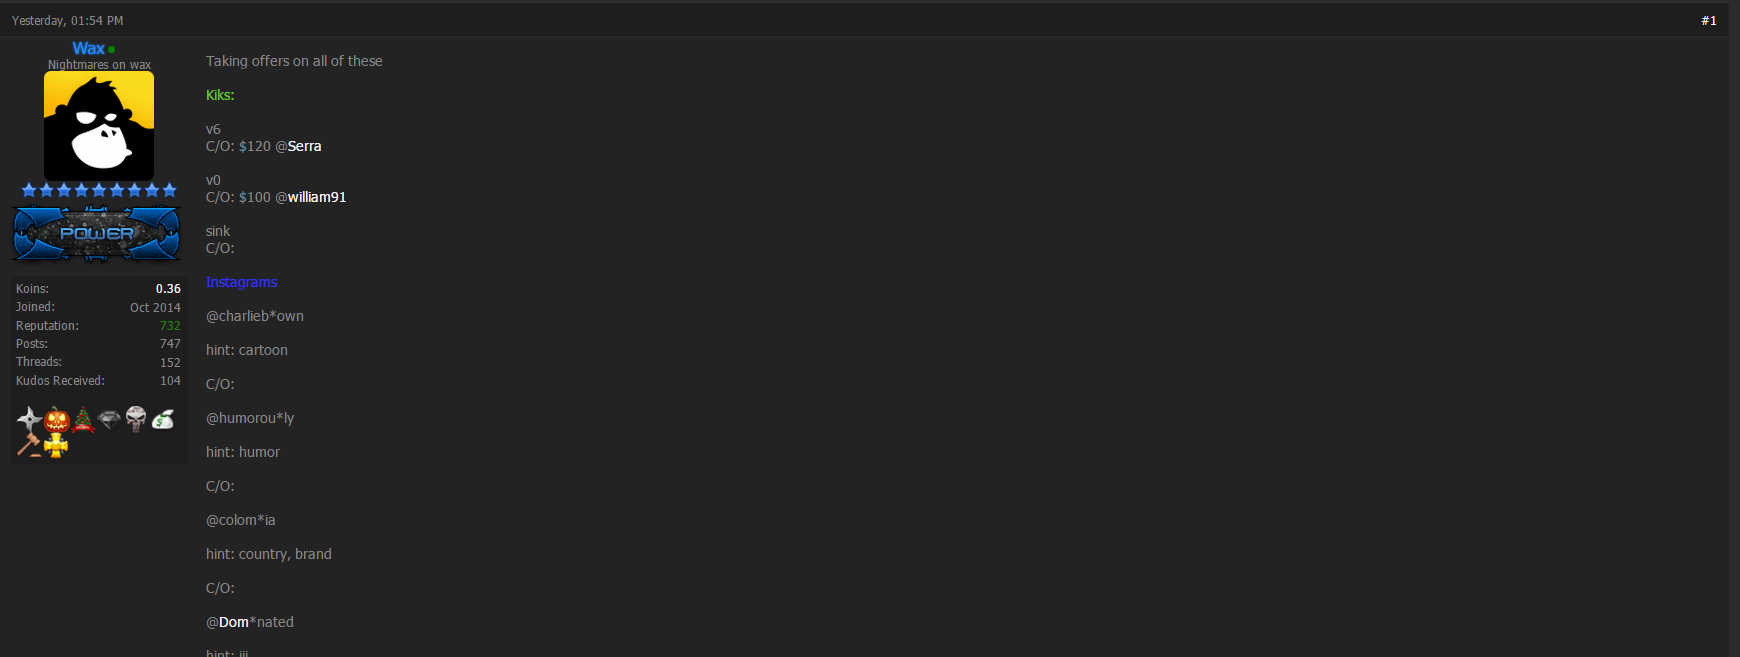
Task: Open Wax's user profile link
Action: pos(88,48)
